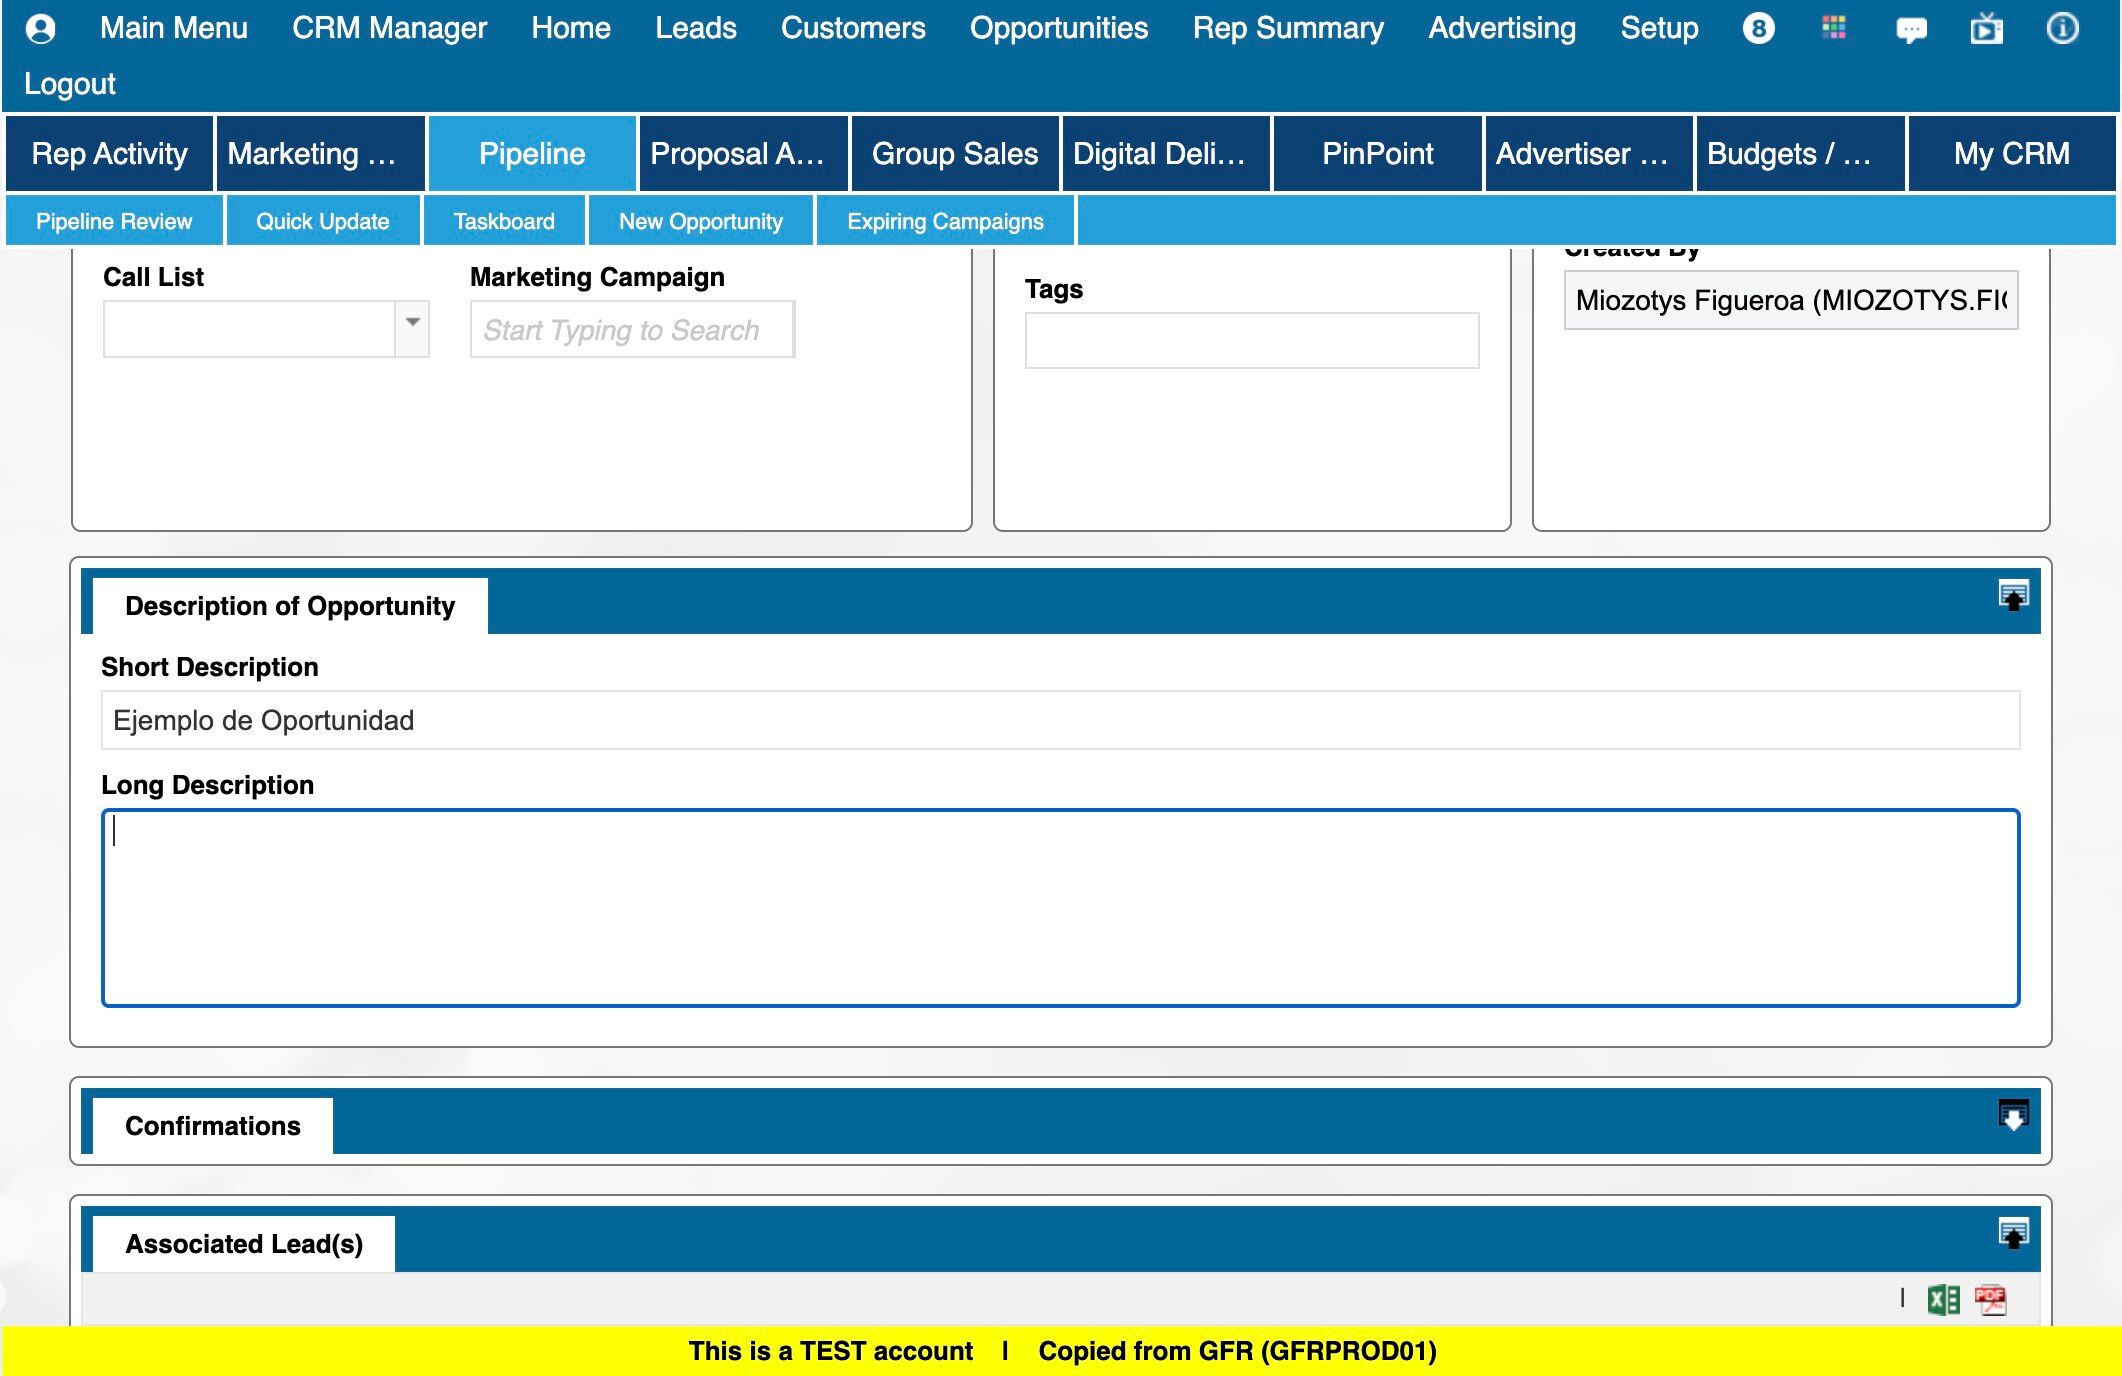Open the Taskboard sub-tab
The image size is (2122, 1376).
pyautogui.click(x=503, y=221)
